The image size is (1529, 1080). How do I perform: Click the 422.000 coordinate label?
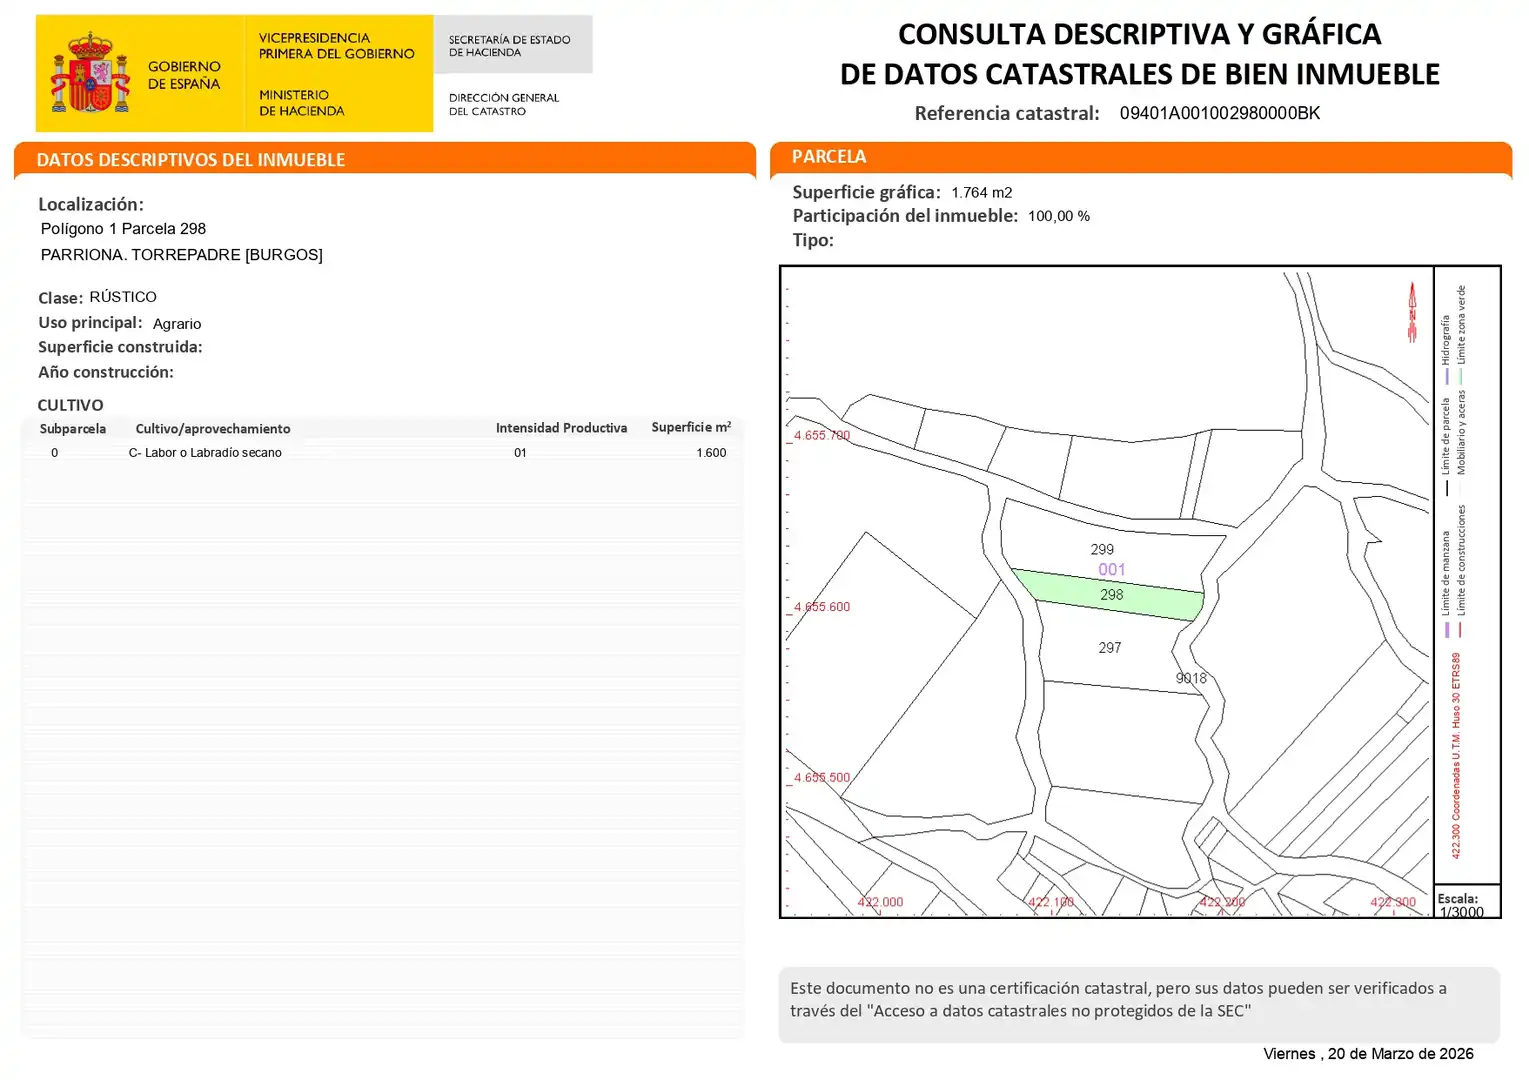(880, 902)
